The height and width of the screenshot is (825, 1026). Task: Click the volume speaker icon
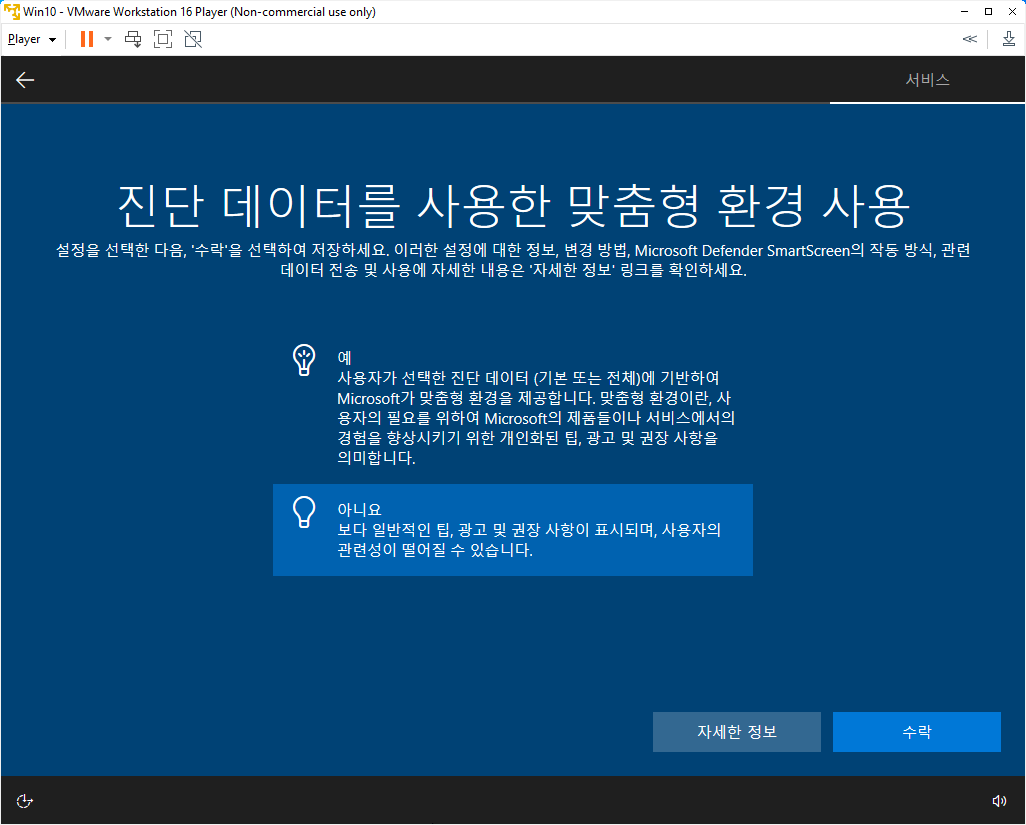(x=999, y=801)
